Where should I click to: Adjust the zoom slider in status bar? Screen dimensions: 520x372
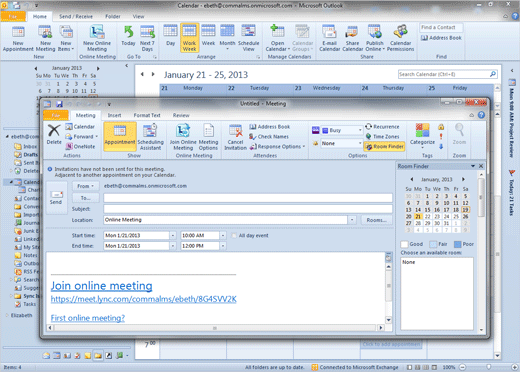488,367
